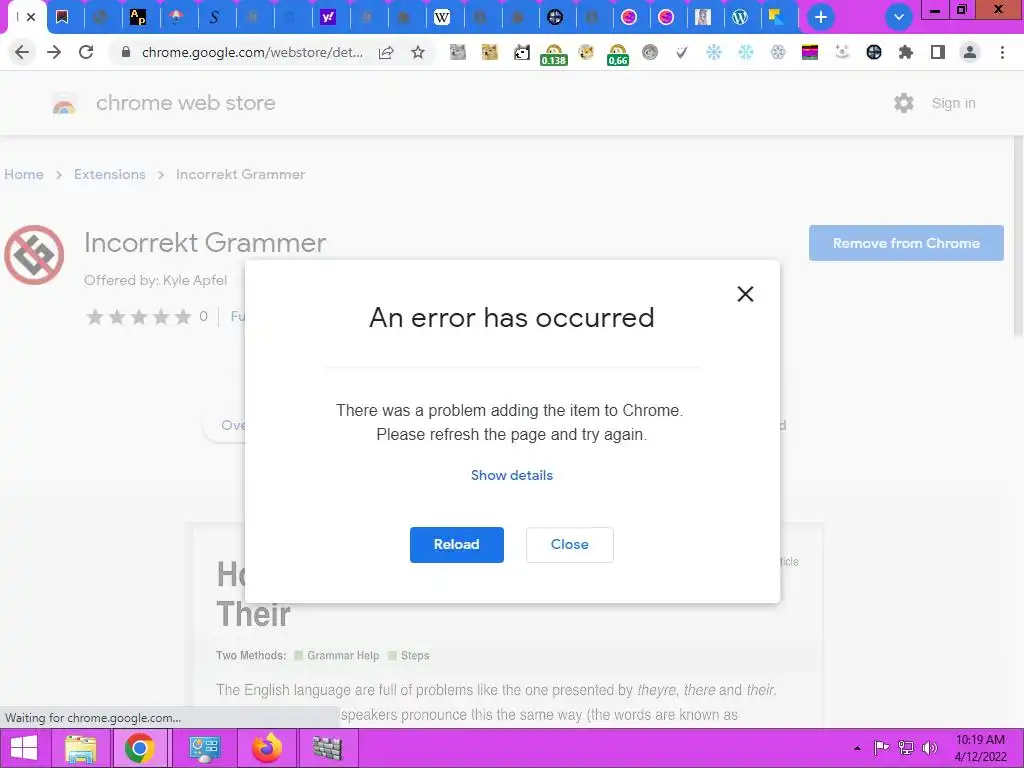
Task: Open Chrome Web Store settings gear
Action: [904, 103]
